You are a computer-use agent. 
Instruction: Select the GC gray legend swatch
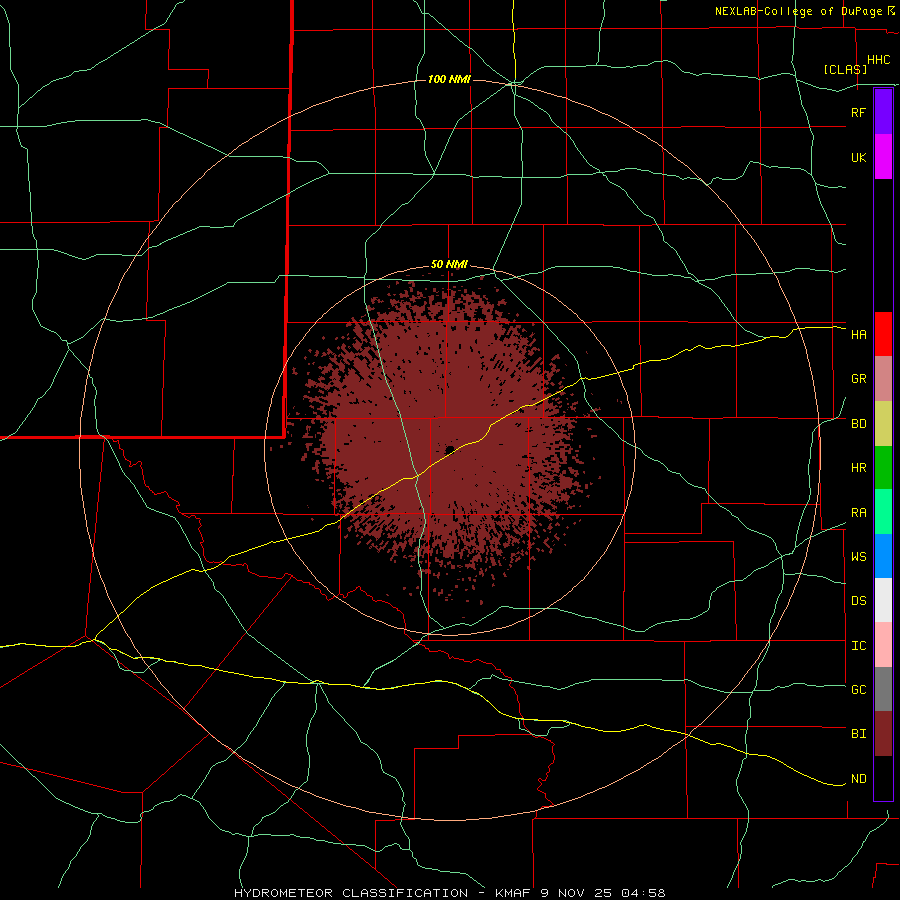pos(883,689)
